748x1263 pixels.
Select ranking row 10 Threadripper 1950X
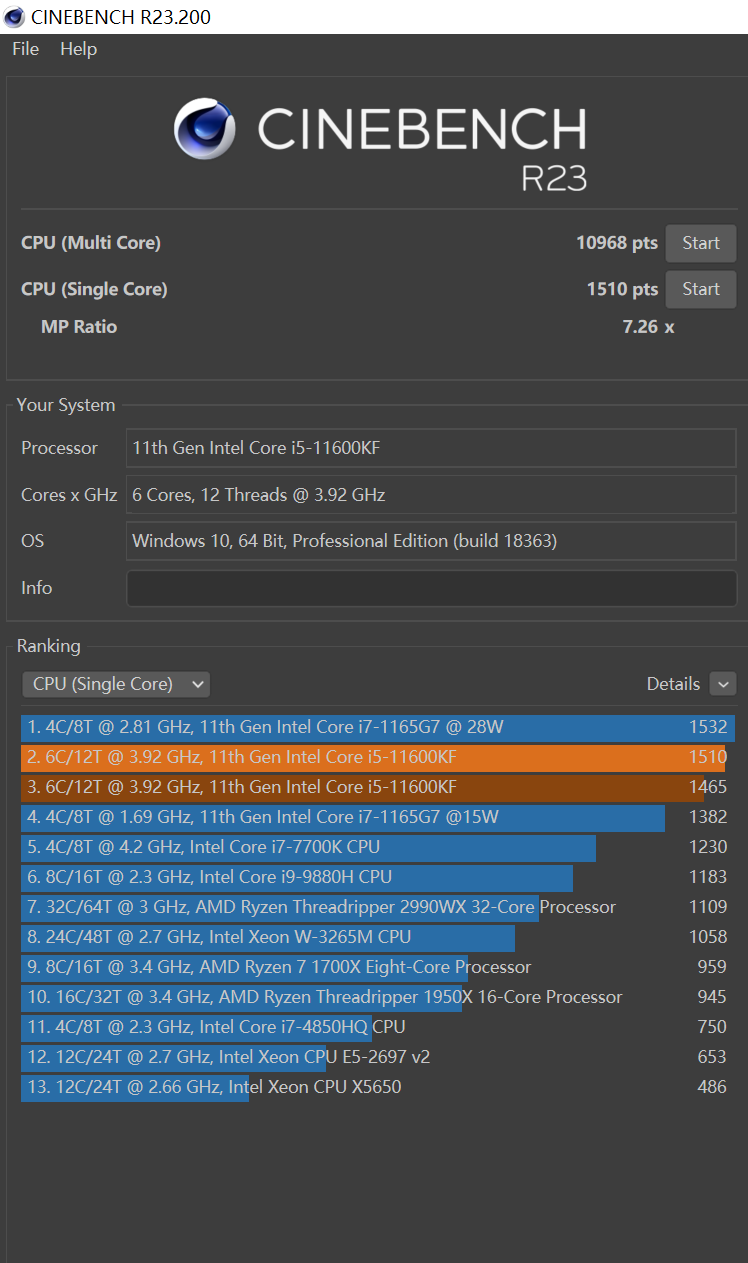(x=378, y=997)
